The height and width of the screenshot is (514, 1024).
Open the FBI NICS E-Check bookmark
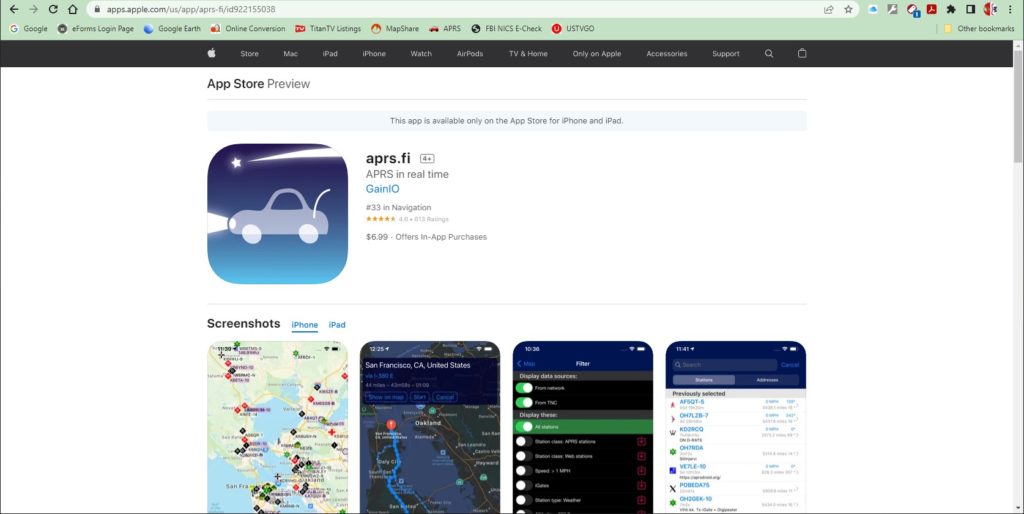506,29
